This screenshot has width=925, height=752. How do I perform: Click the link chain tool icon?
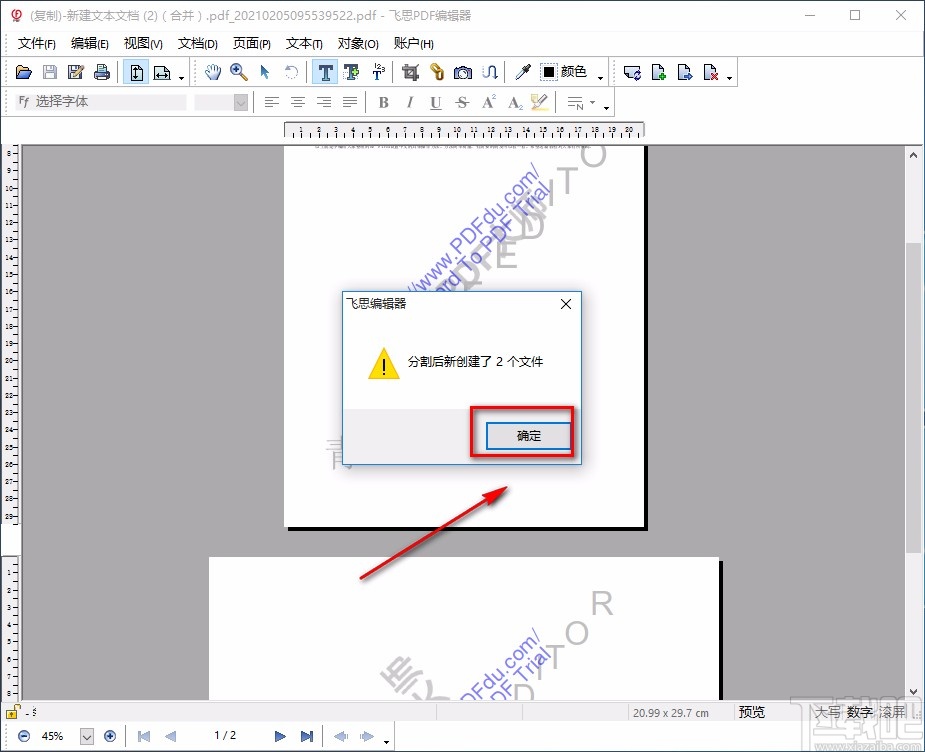(437, 73)
